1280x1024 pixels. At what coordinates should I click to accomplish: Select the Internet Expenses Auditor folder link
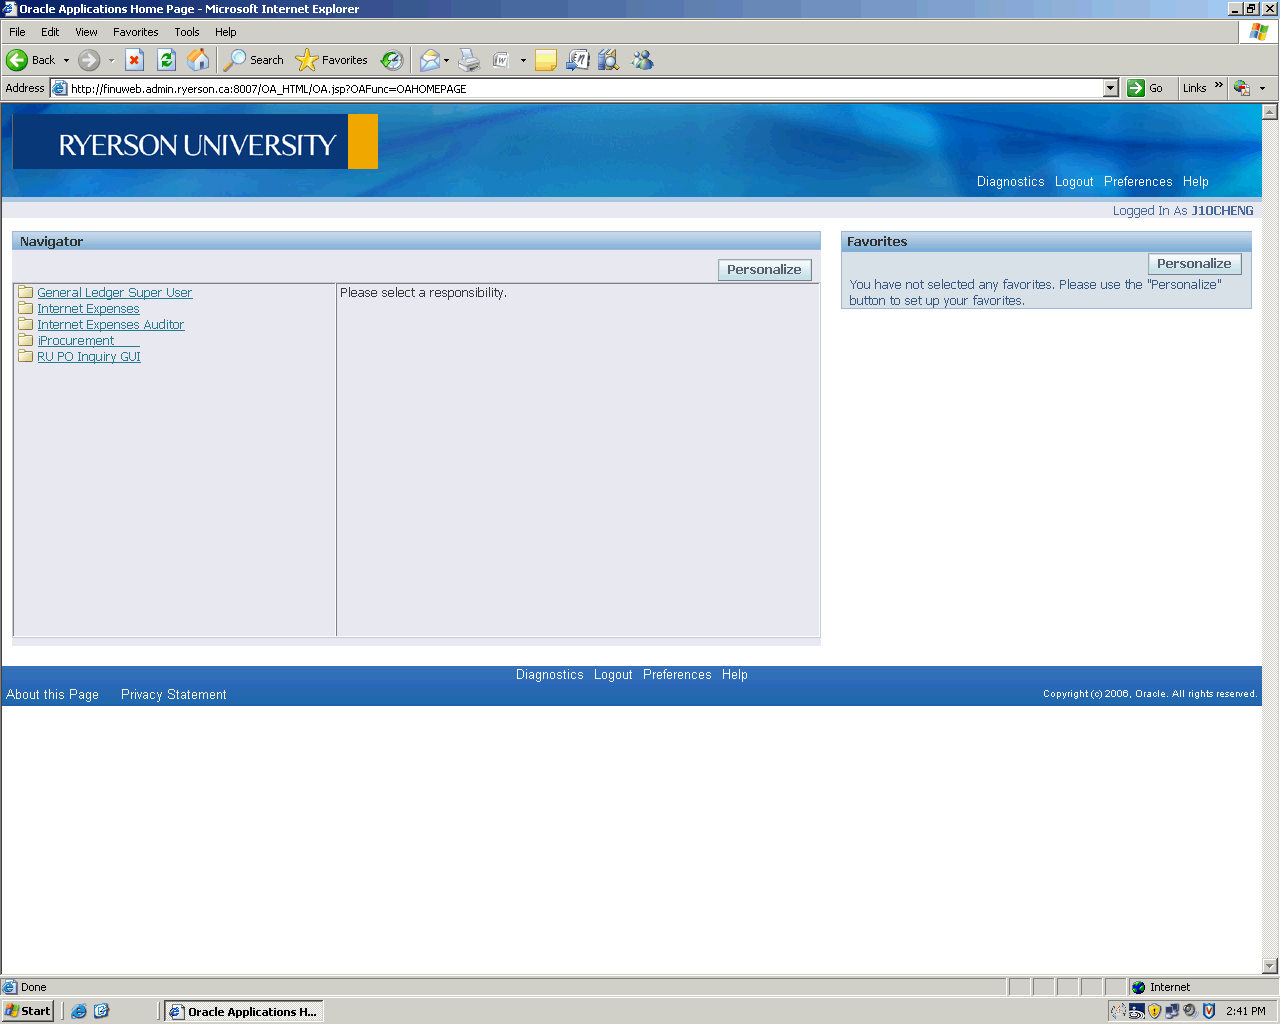[110, 325]
